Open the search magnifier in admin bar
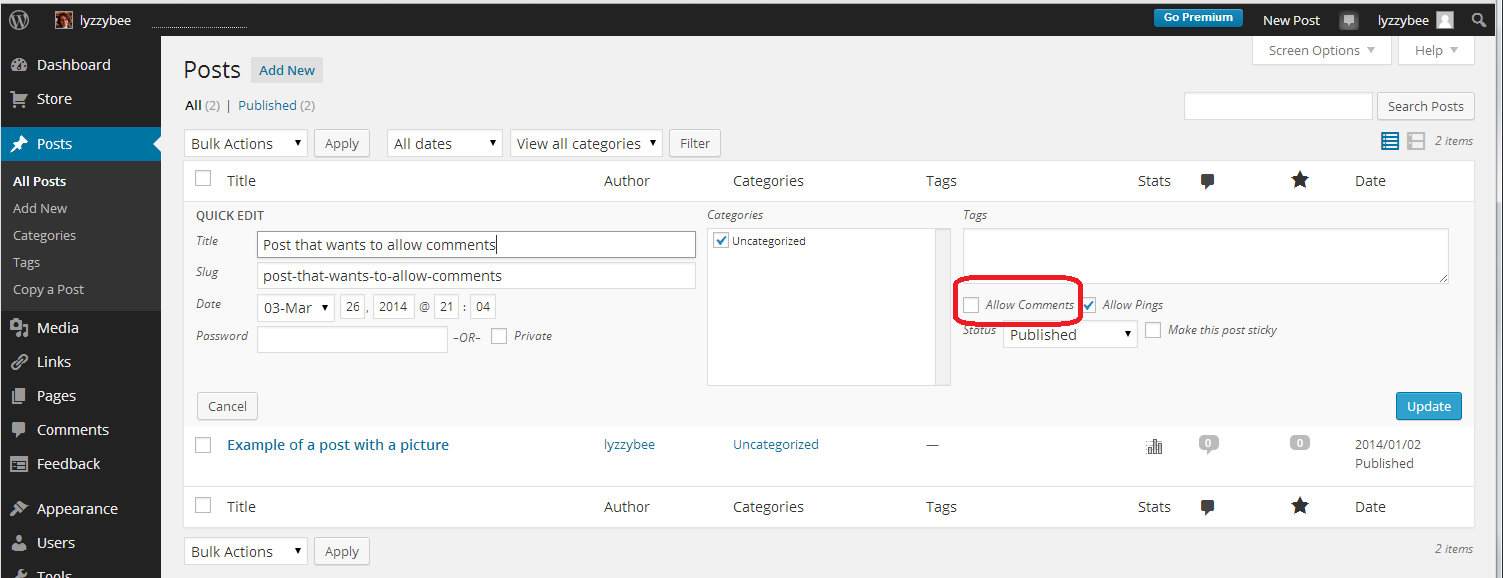The height and width of the screenshot is (578, 1503). coord(1478,20)
